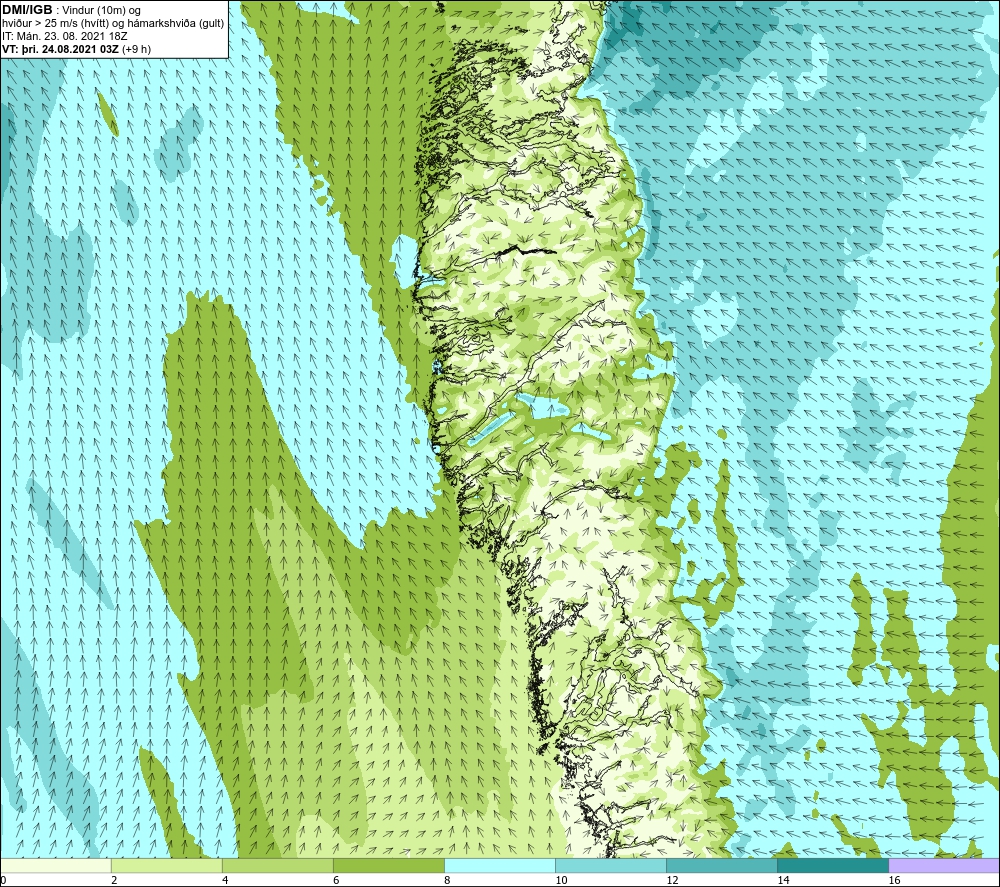Image resolution: width=1000 pixels, height=887 pixels.
Task: Click the 0–2 m/s pale yellow legend swatch
Action: (55, 865)
